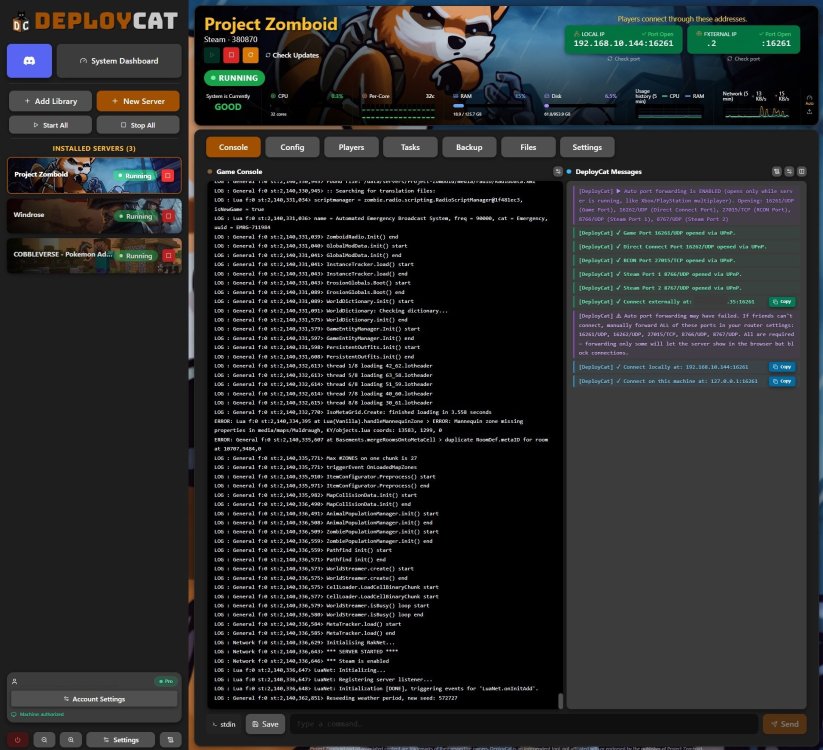Click the Network history graph
Screen dimensions: 823x750
756,112
